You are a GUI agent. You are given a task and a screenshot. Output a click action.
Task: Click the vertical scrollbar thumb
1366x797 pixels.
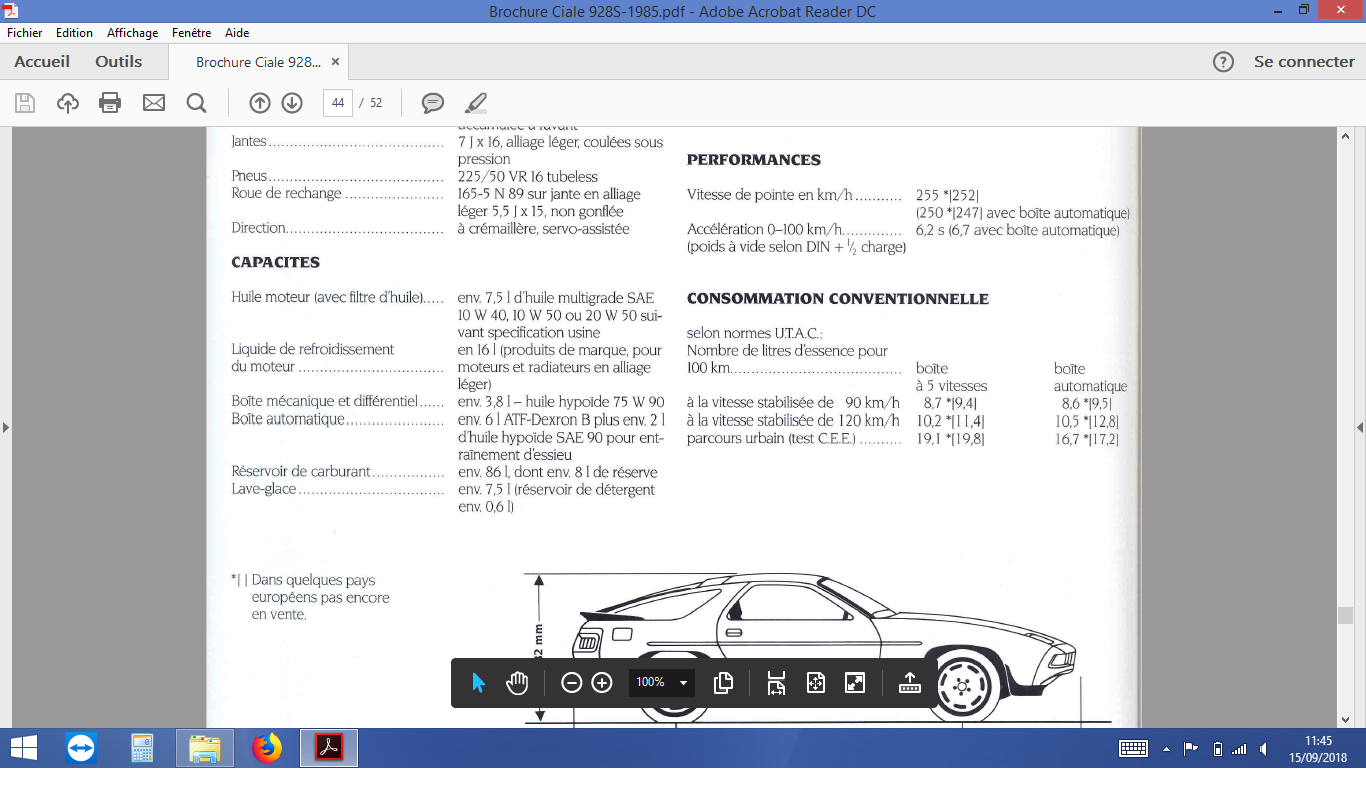(x=1345, y=616)
